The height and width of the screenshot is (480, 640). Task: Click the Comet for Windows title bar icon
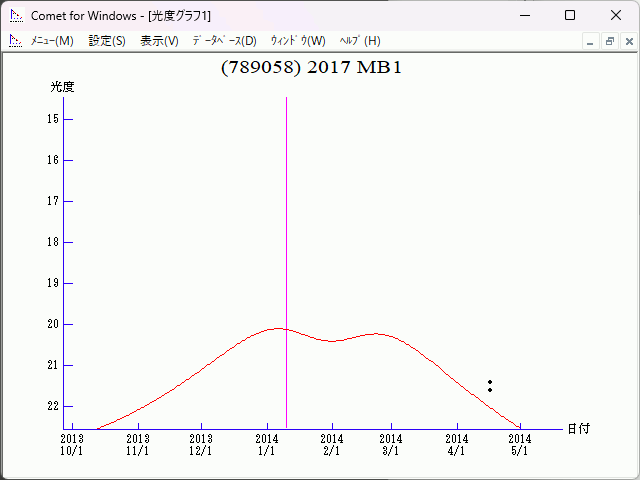(x=16, y=15)
